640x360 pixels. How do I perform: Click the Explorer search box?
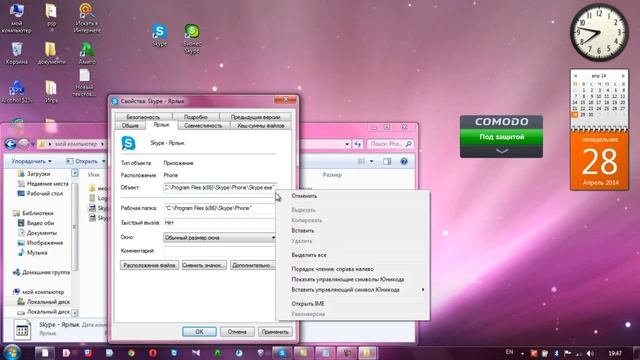(390, 144)
